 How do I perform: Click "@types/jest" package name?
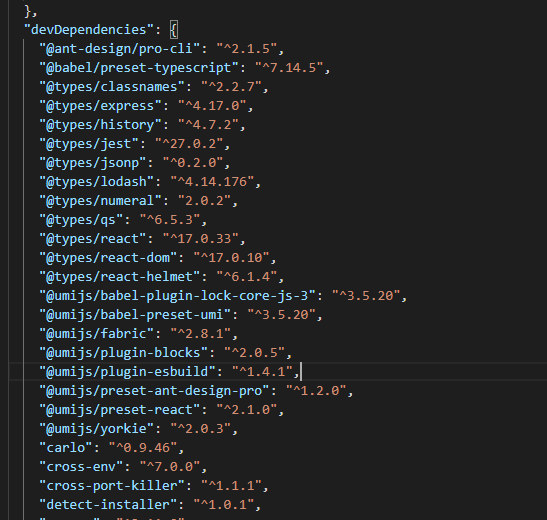coord(89,144)
